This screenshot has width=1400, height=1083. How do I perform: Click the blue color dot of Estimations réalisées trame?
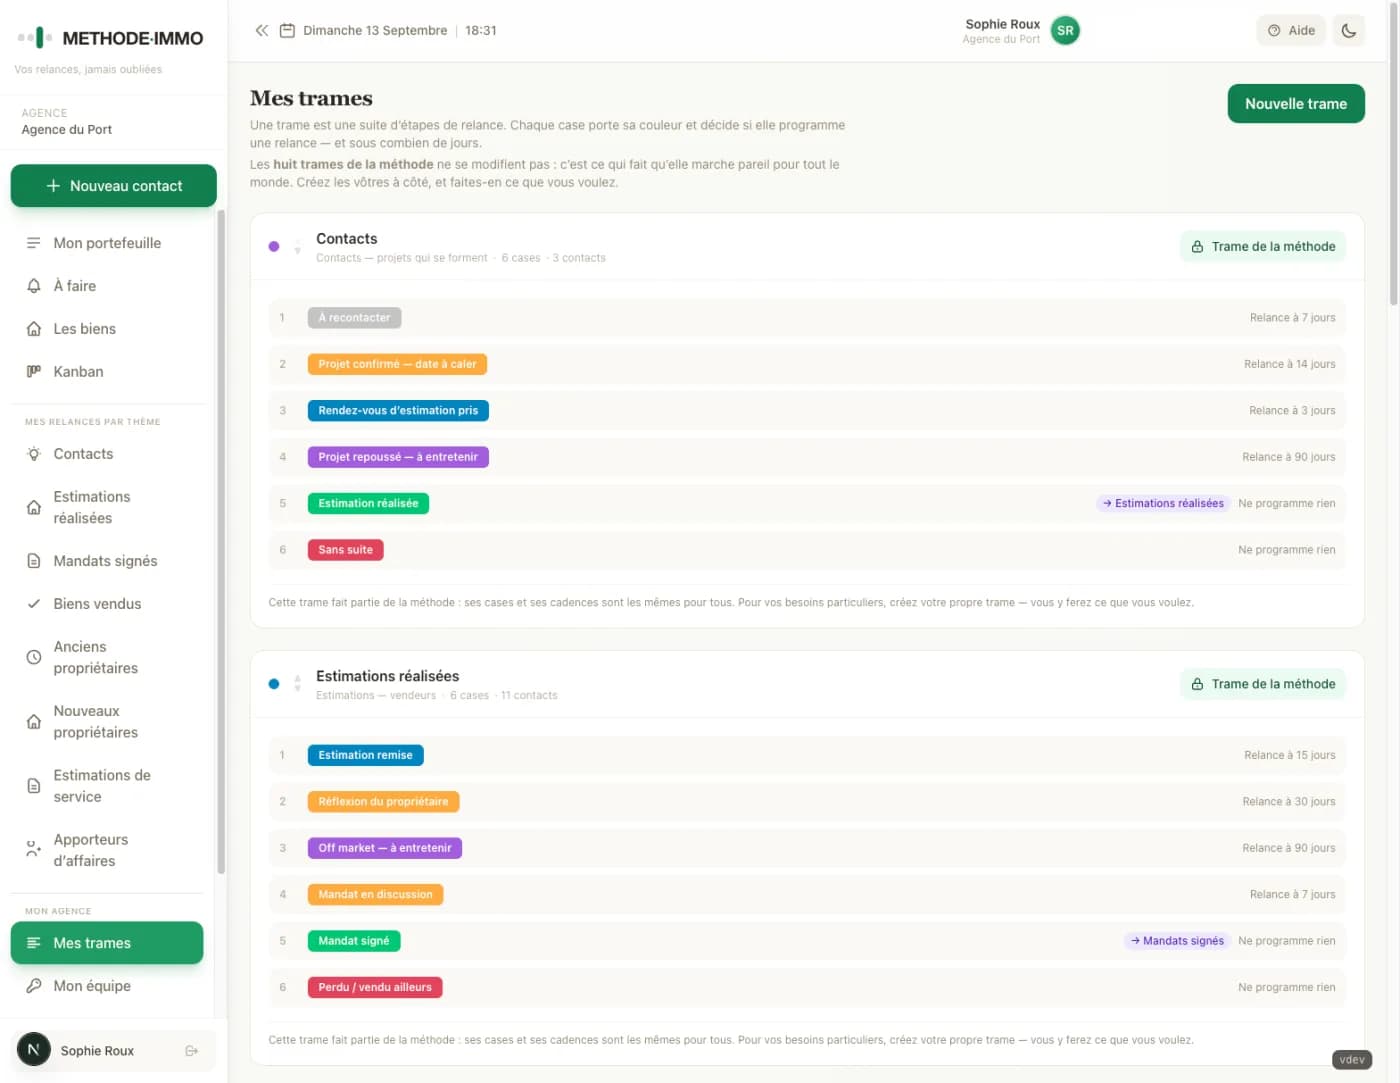[274, 684]
